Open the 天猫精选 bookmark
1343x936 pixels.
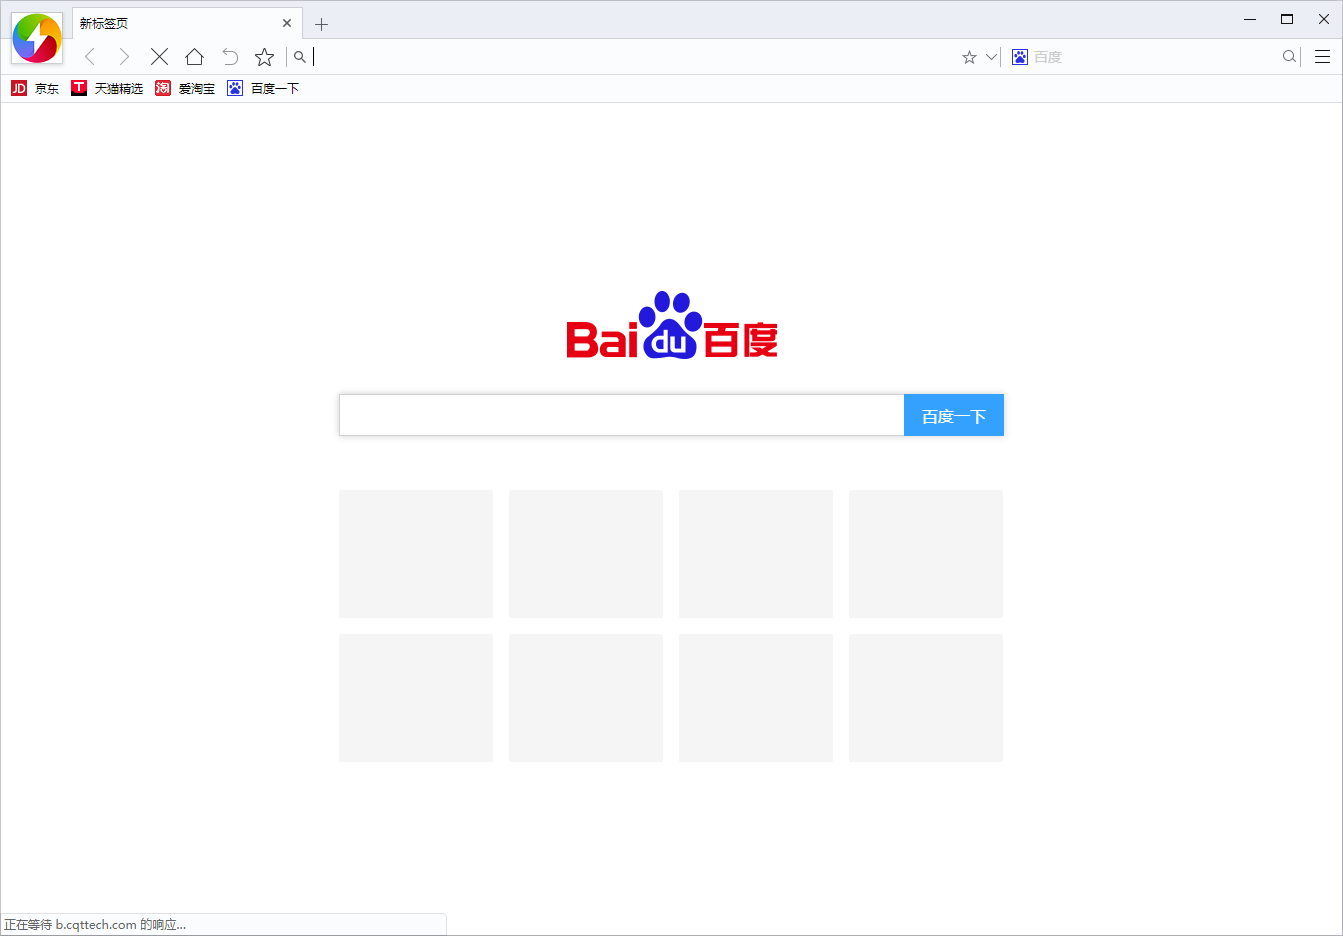point(107,88)
